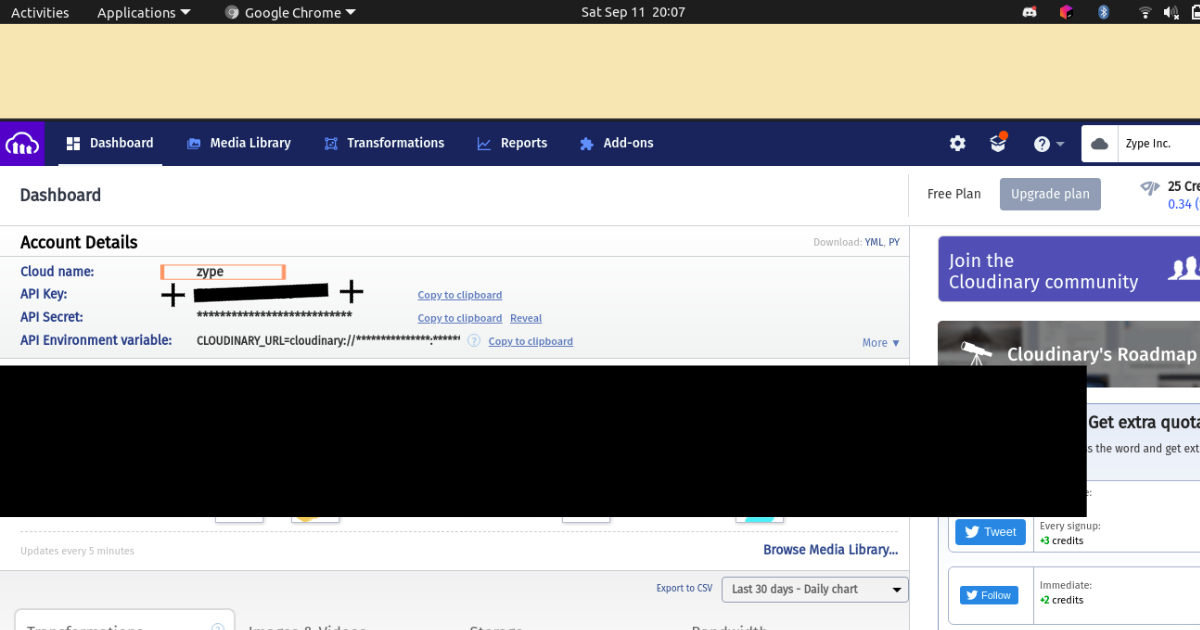The height and width of the screenshot is (630, 1200).
Task: Click the credits usage gauge icon
Action: point(1150,187)
